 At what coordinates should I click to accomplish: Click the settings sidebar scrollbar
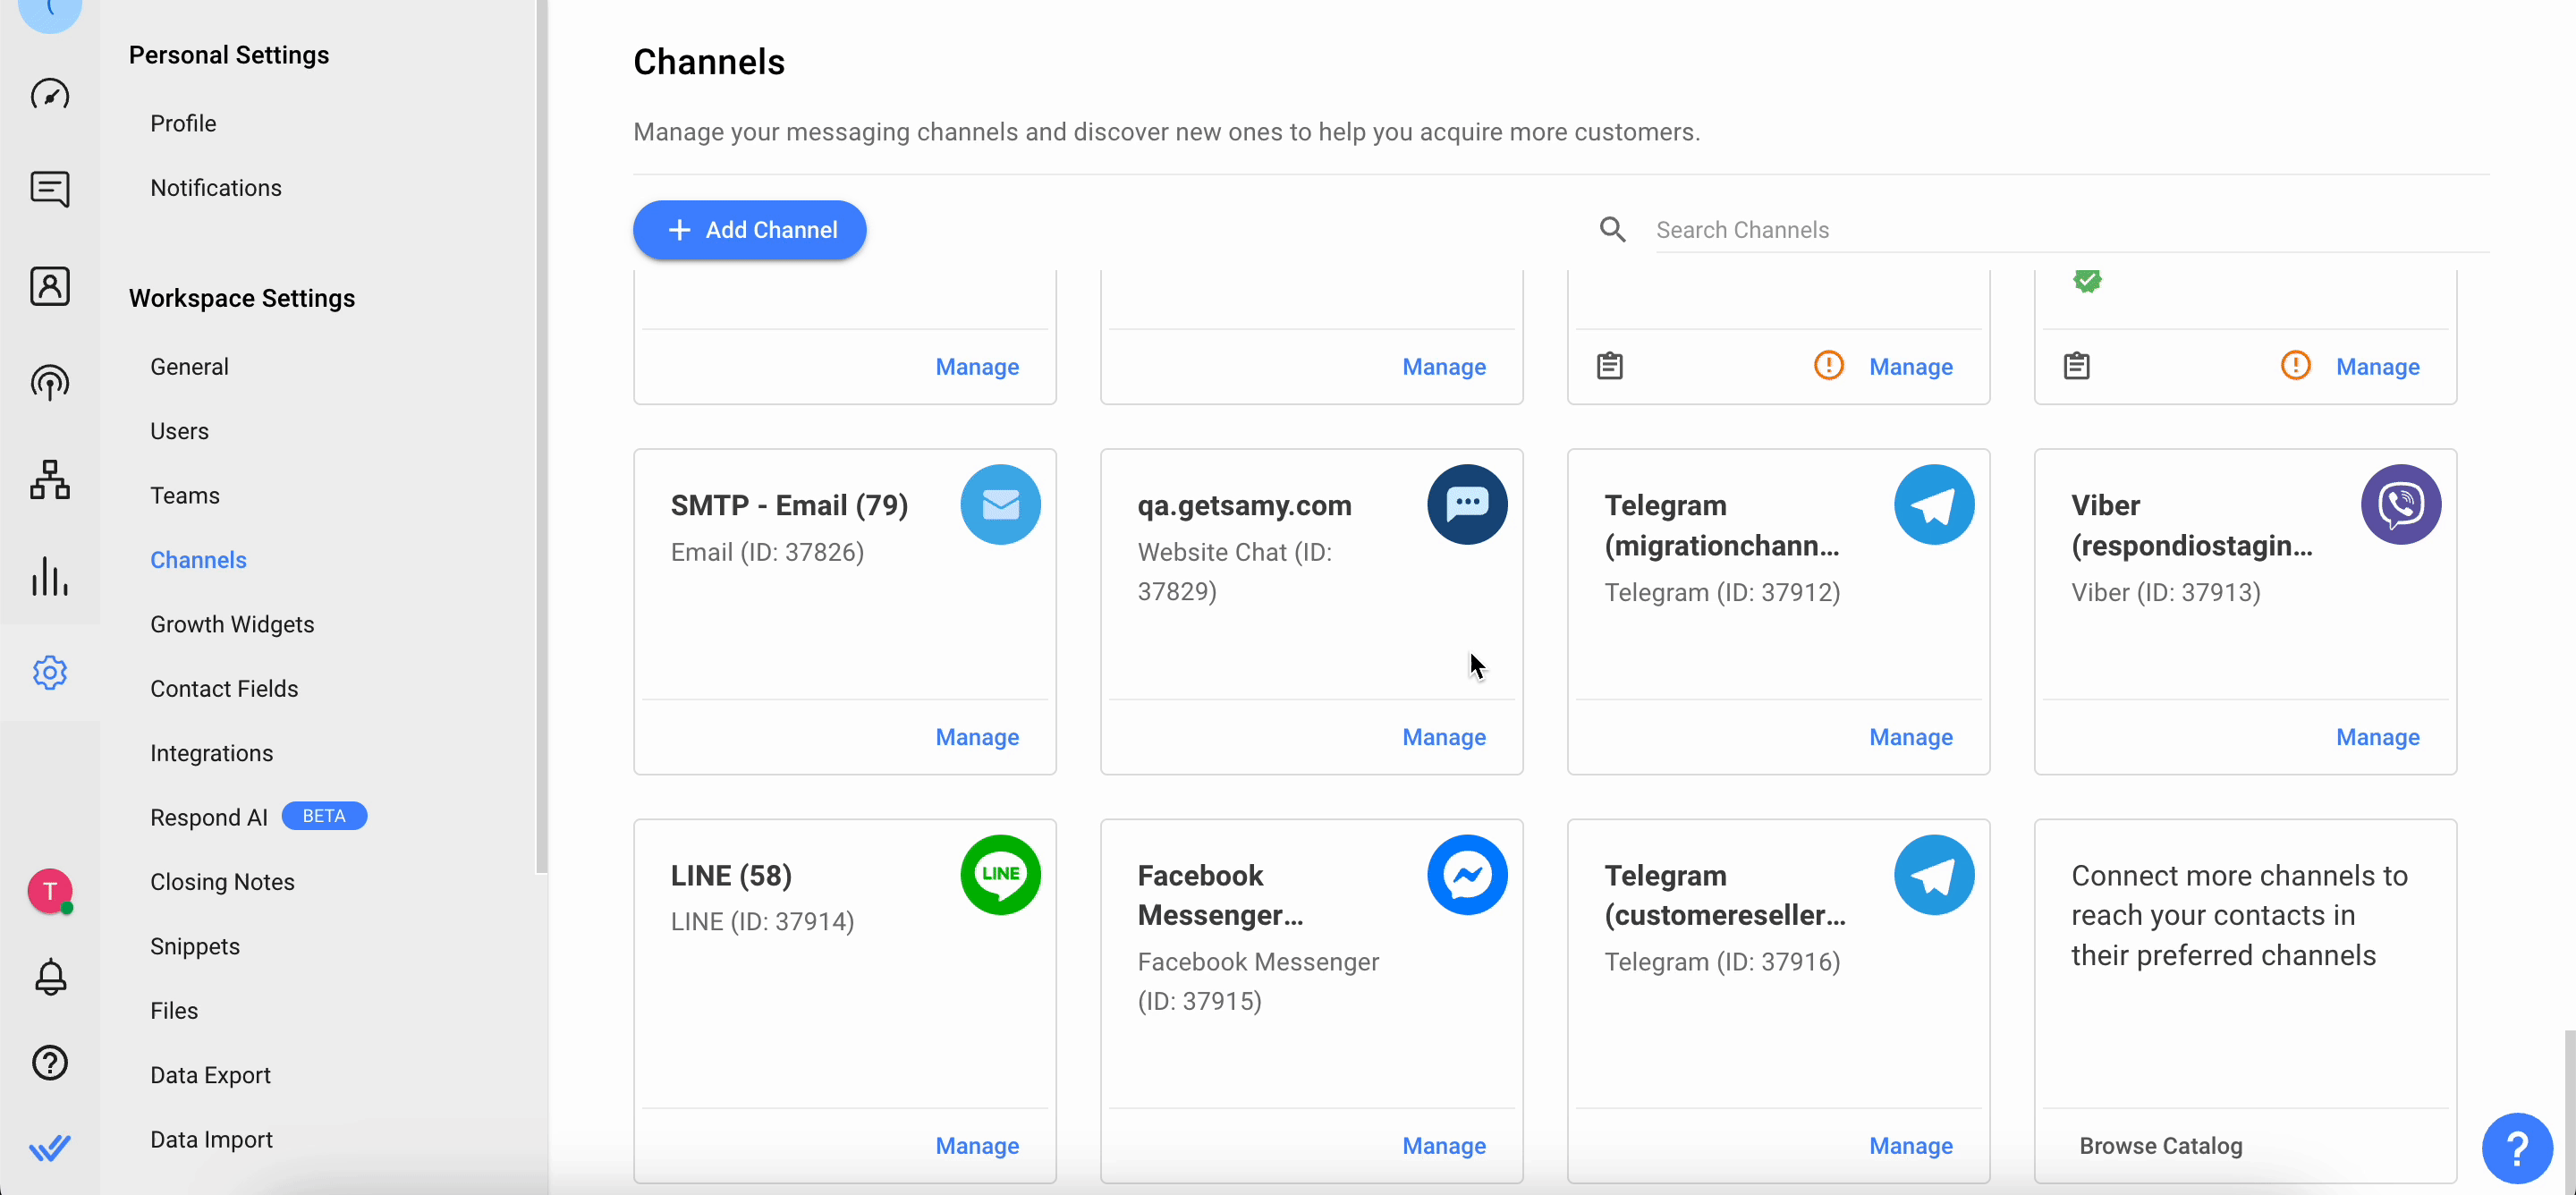541,437
